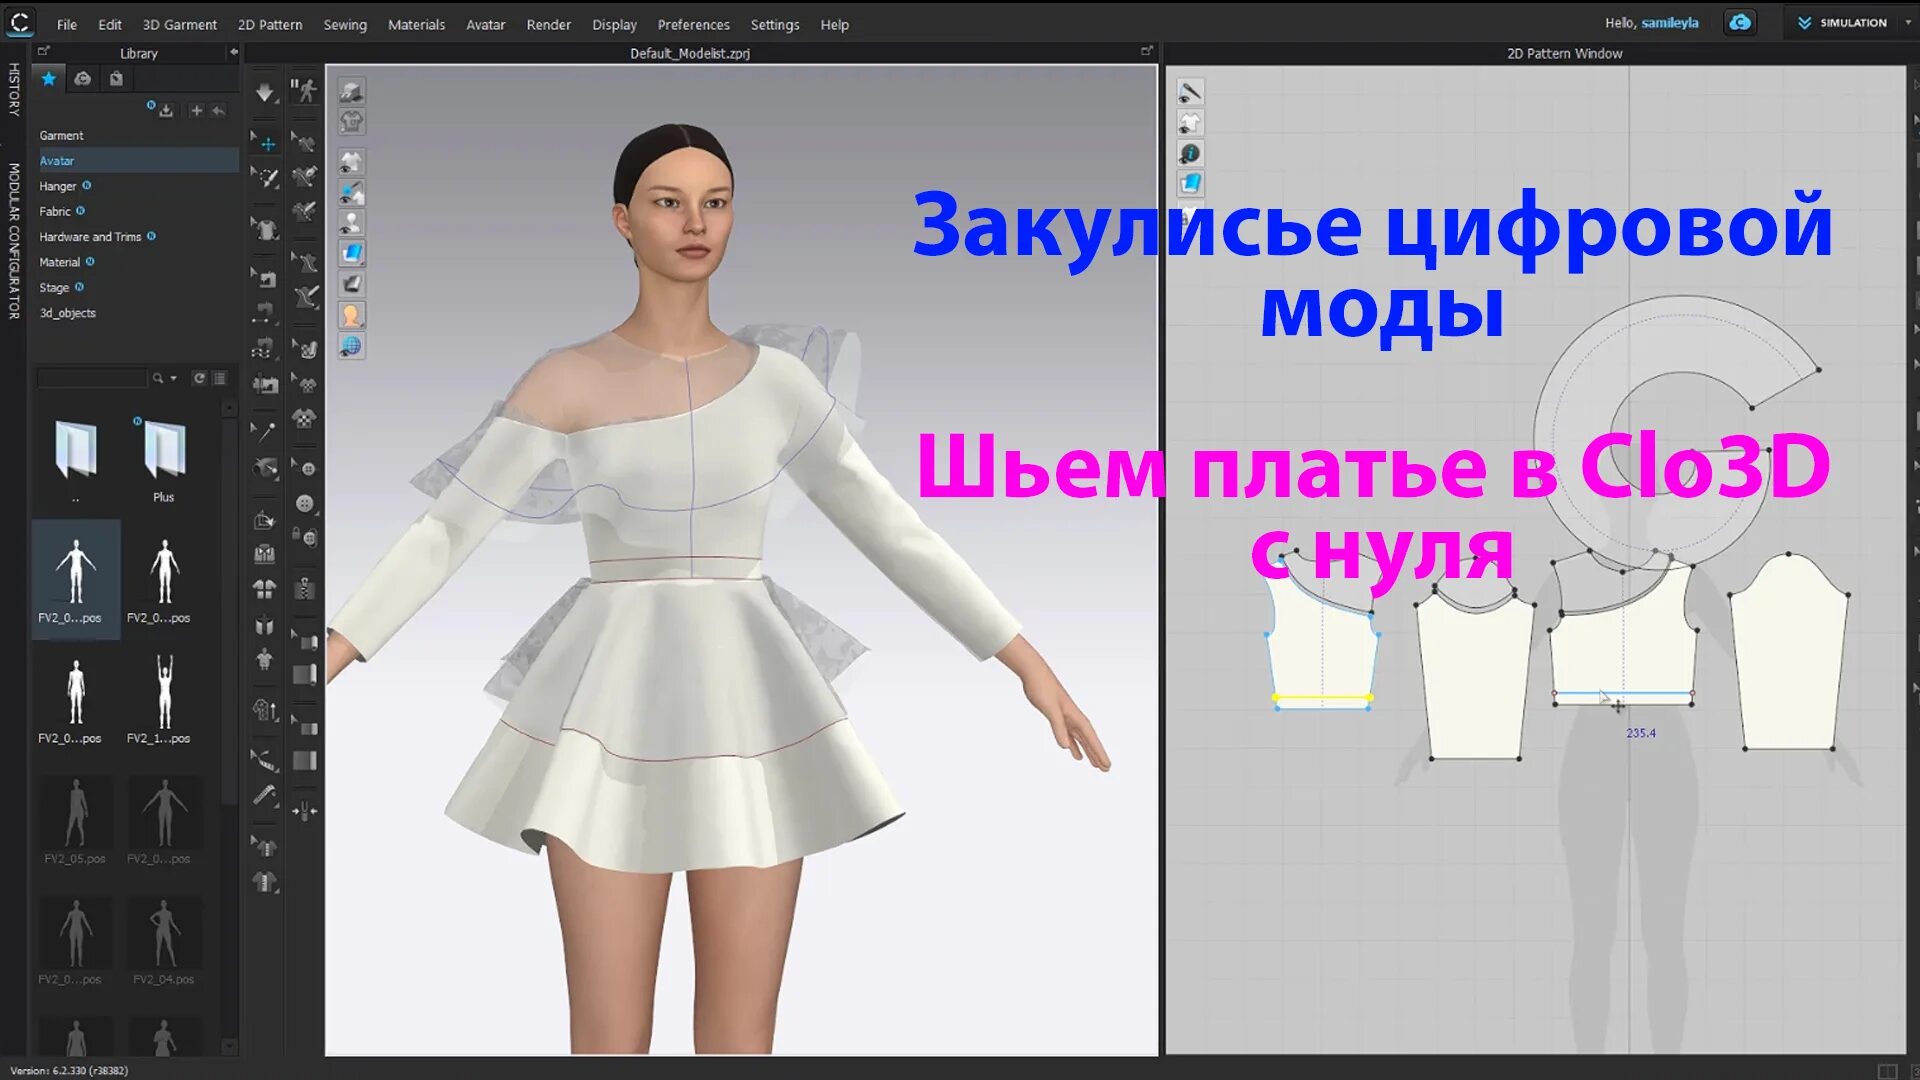The height and width of the screenshot is (1080, 1920).
Task: Click the download icon in Library panel
Action: coord(166,111)
